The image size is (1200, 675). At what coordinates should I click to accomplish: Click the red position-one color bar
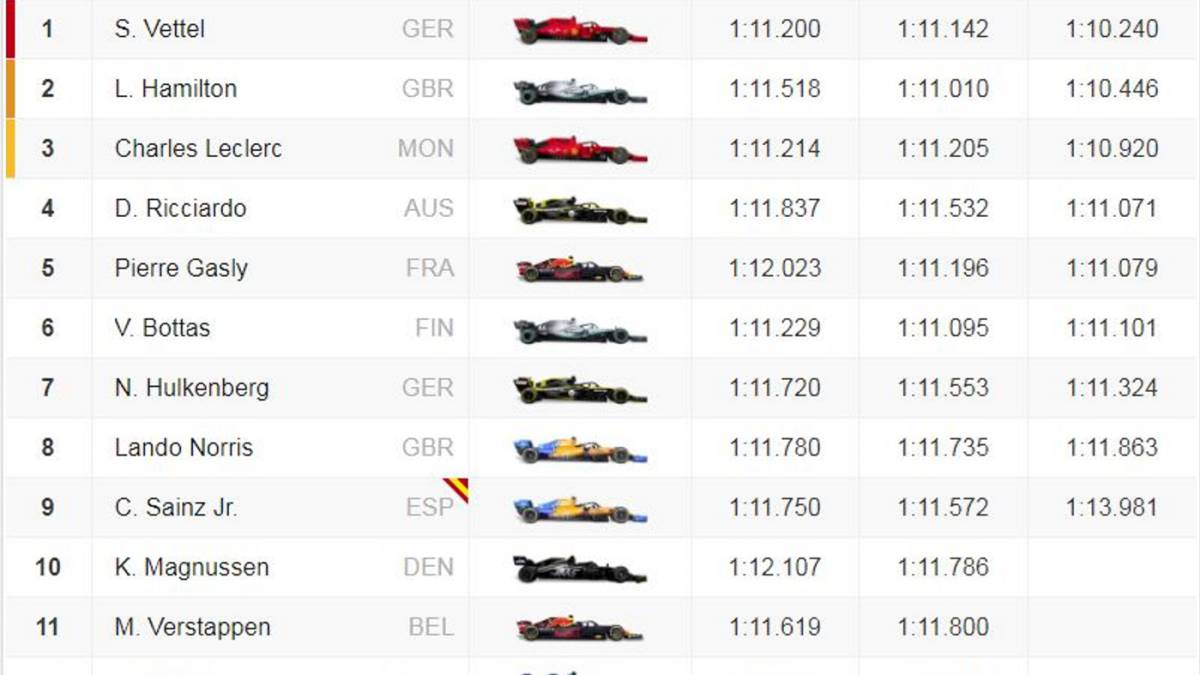(x=10, y=29)
